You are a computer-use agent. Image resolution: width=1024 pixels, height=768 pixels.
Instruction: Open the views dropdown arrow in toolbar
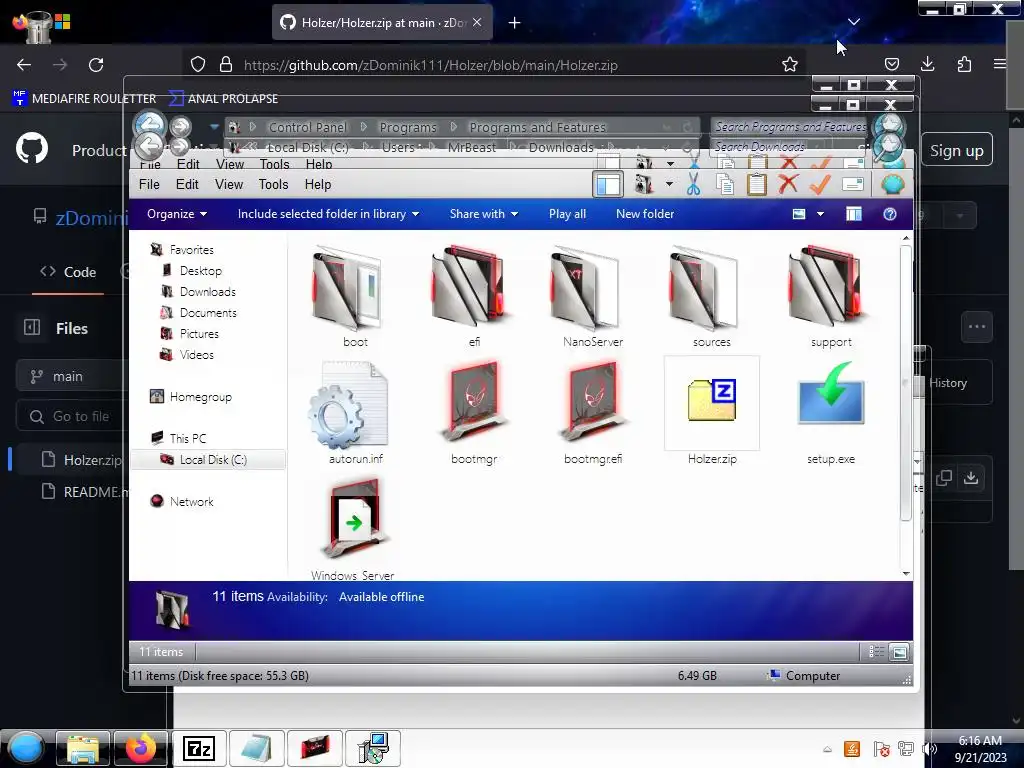point(669,185)
